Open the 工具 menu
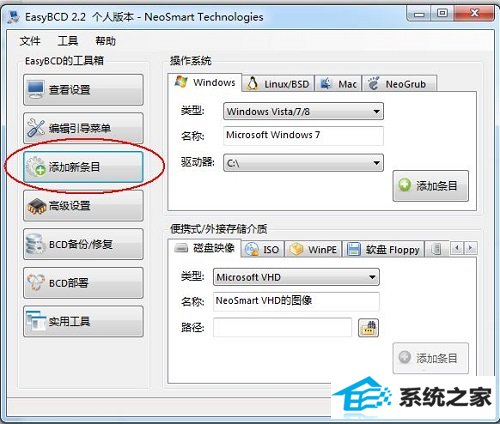 [68, 41]
